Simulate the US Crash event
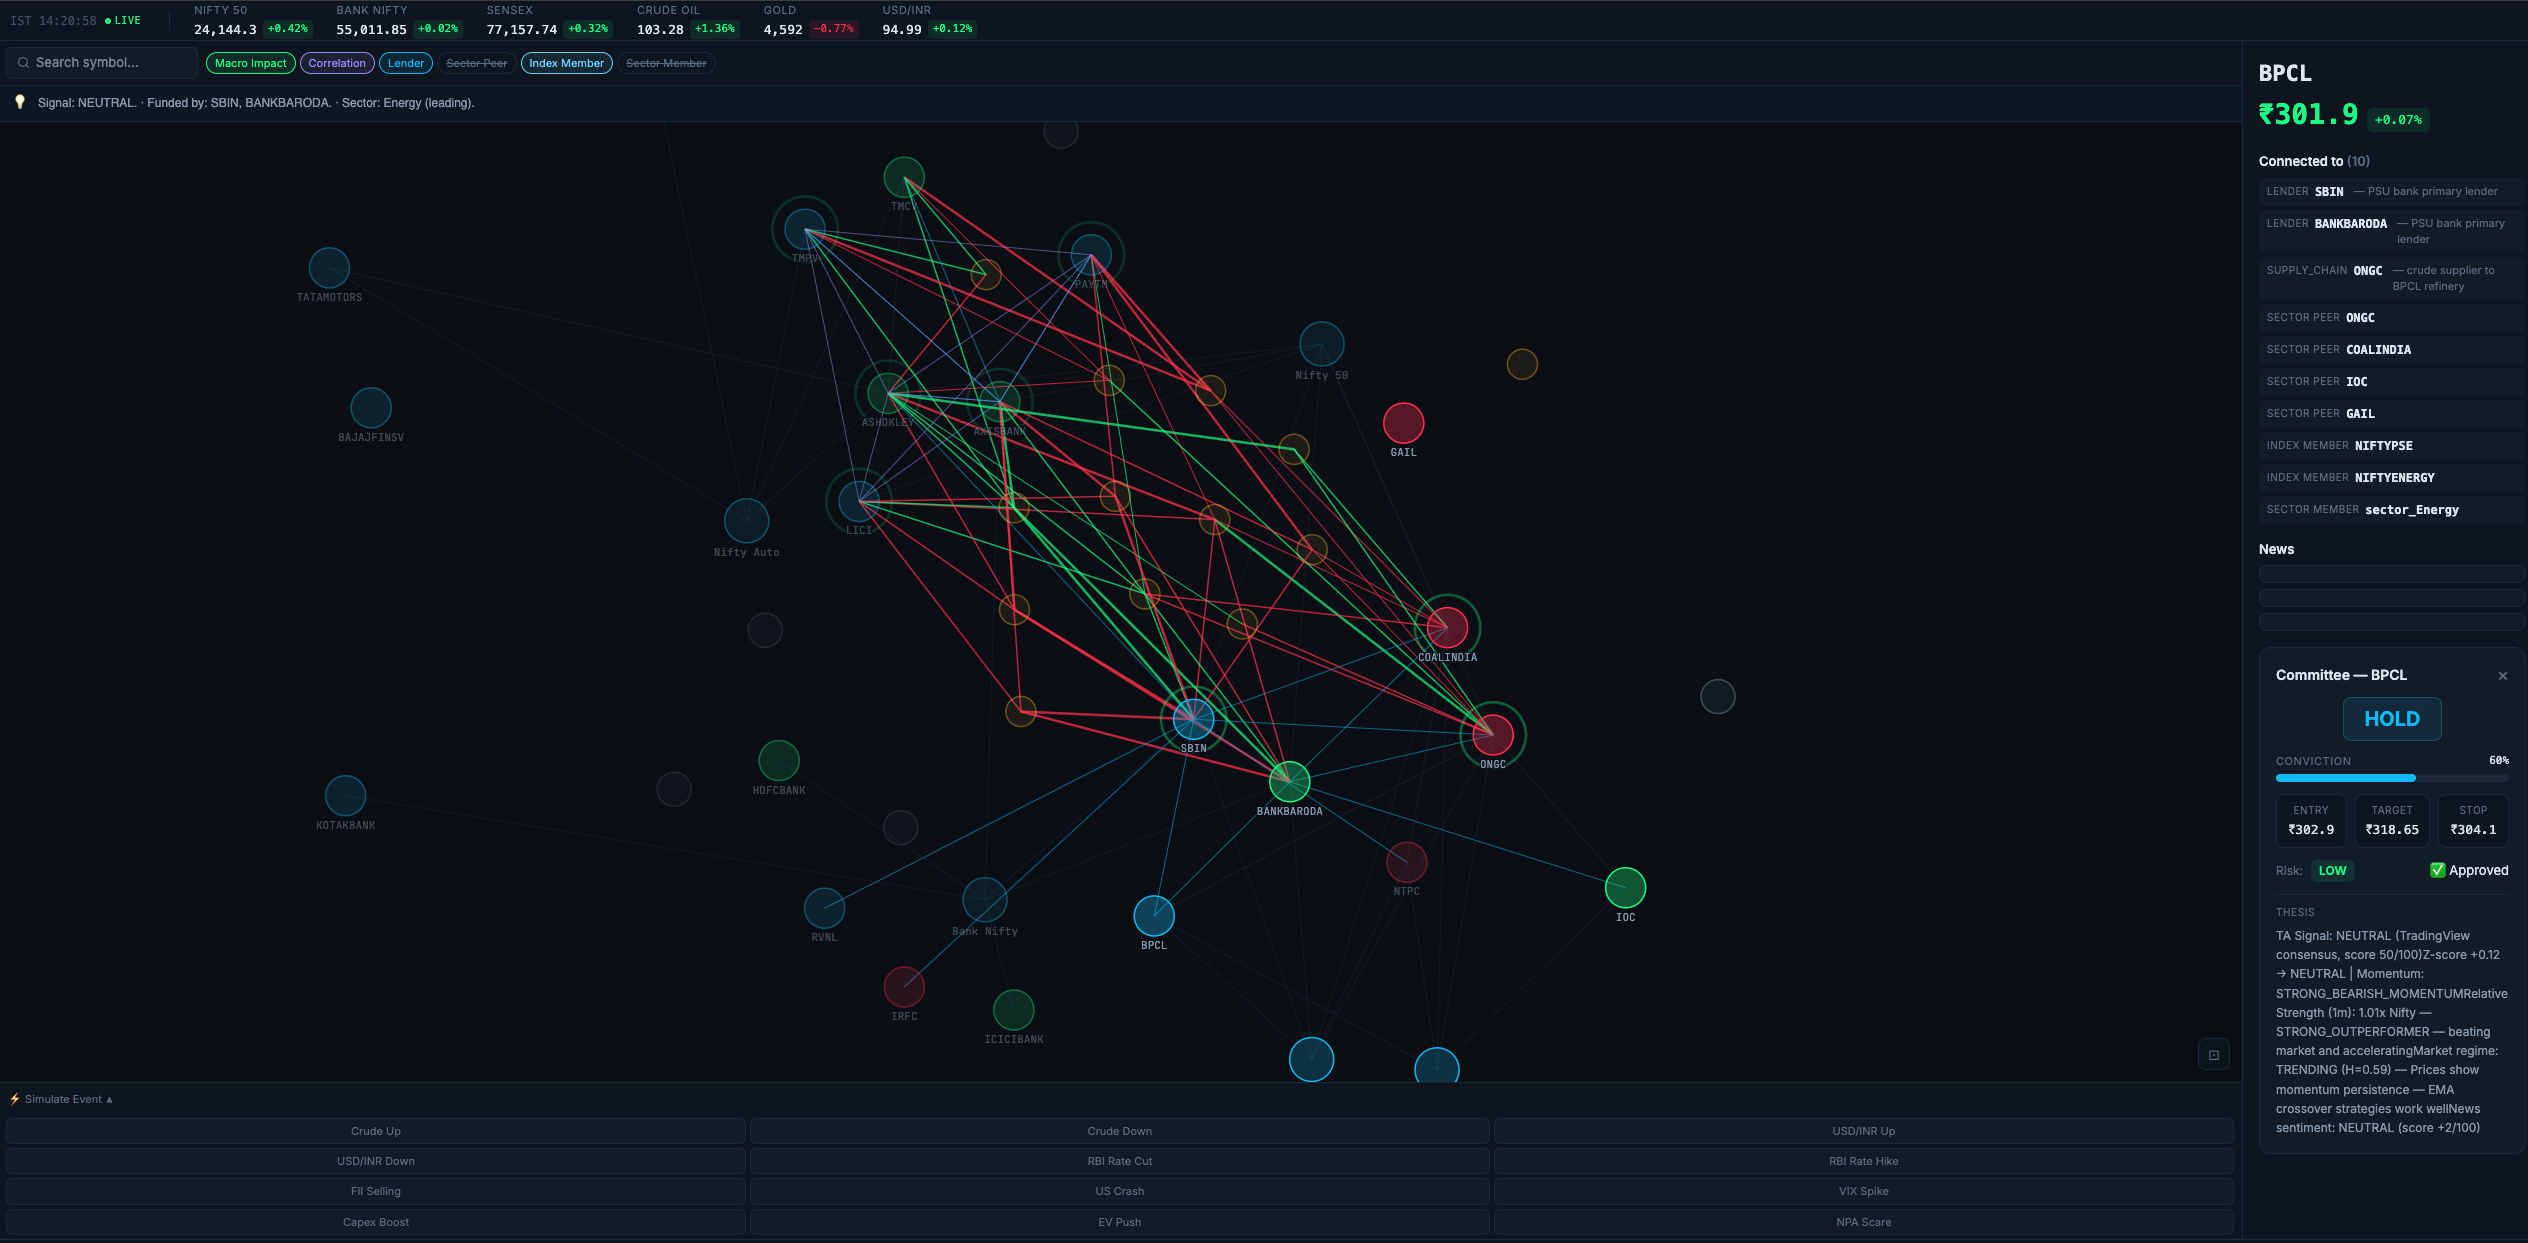This screenshot has height=1243, width=2528. point(1119,1191)
